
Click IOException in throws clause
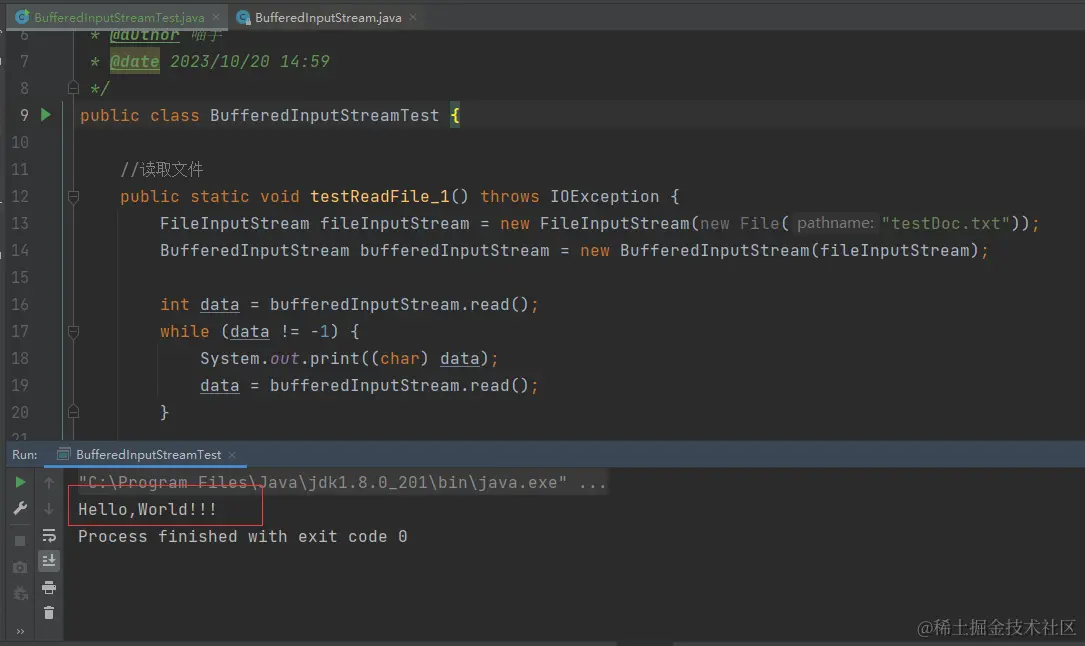tap(604, 196)
